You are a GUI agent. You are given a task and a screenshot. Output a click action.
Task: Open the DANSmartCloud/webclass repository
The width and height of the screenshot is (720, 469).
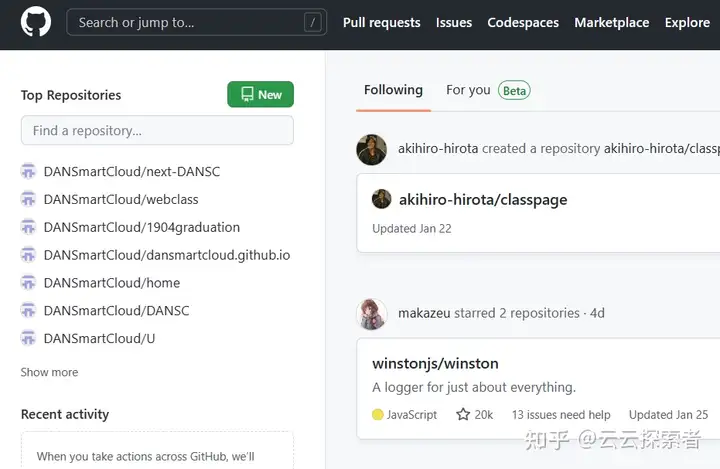click(x=121, y=200)
